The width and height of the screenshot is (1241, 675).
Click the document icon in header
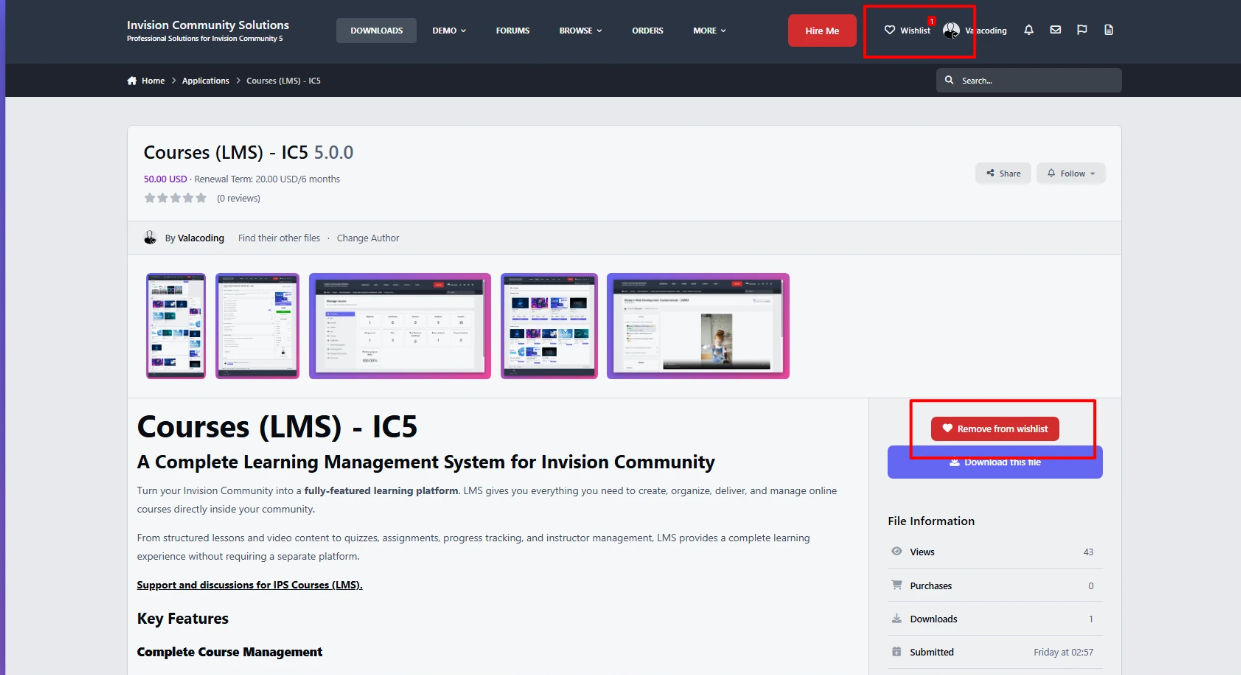coord(1108,30)
